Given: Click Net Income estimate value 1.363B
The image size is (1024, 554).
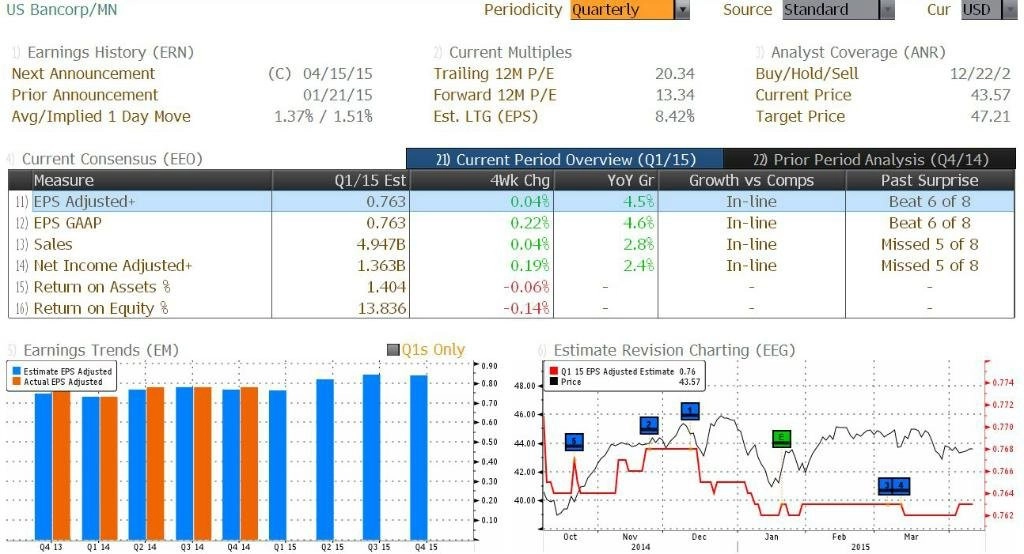Looking at the screenshot, I should click(x=381, y=265).
